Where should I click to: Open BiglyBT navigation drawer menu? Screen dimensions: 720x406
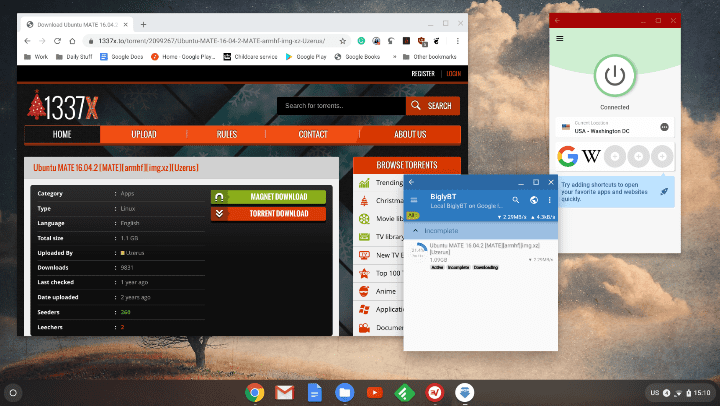414,200
